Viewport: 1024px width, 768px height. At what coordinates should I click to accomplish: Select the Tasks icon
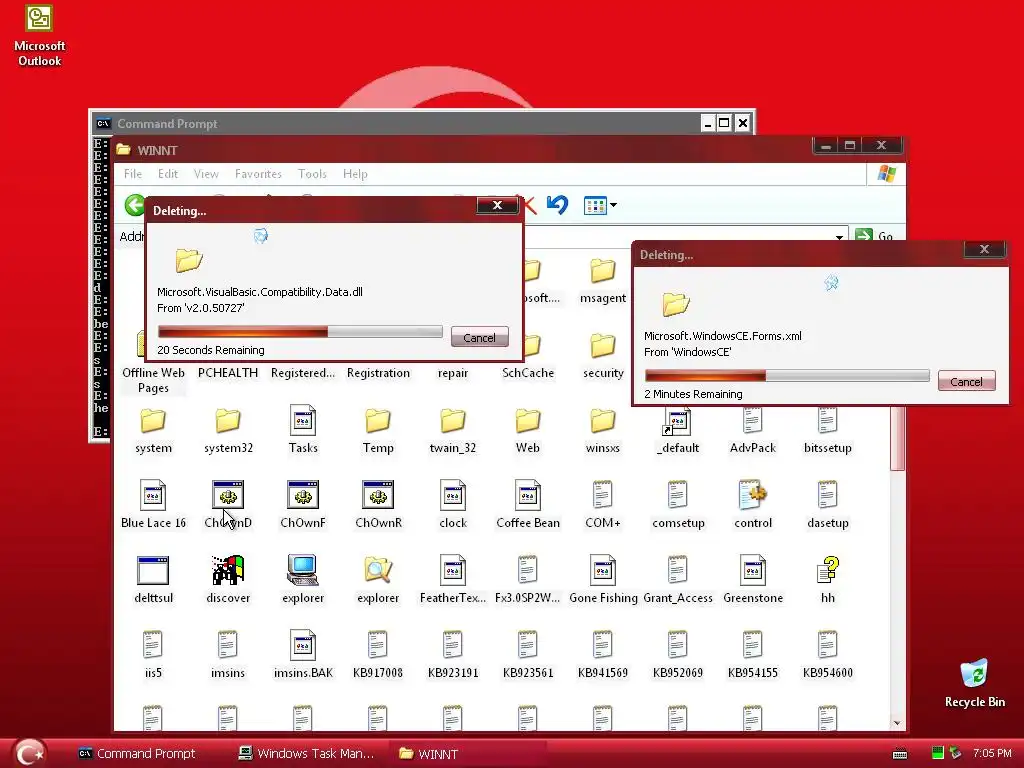[x=303, y=421]
